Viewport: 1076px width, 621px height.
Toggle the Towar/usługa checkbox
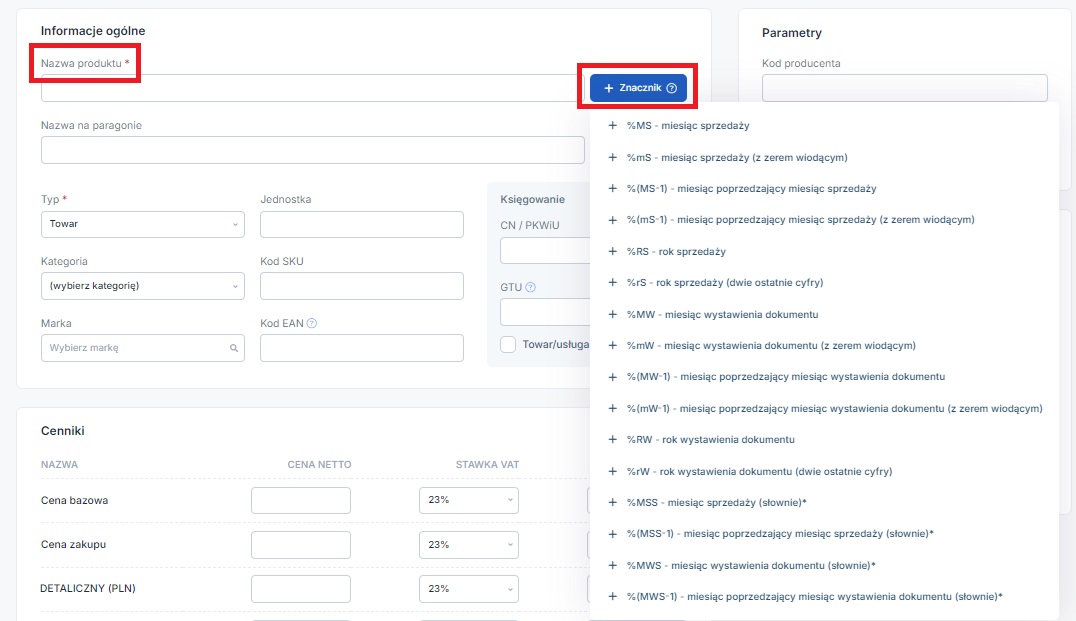[508, 344]
